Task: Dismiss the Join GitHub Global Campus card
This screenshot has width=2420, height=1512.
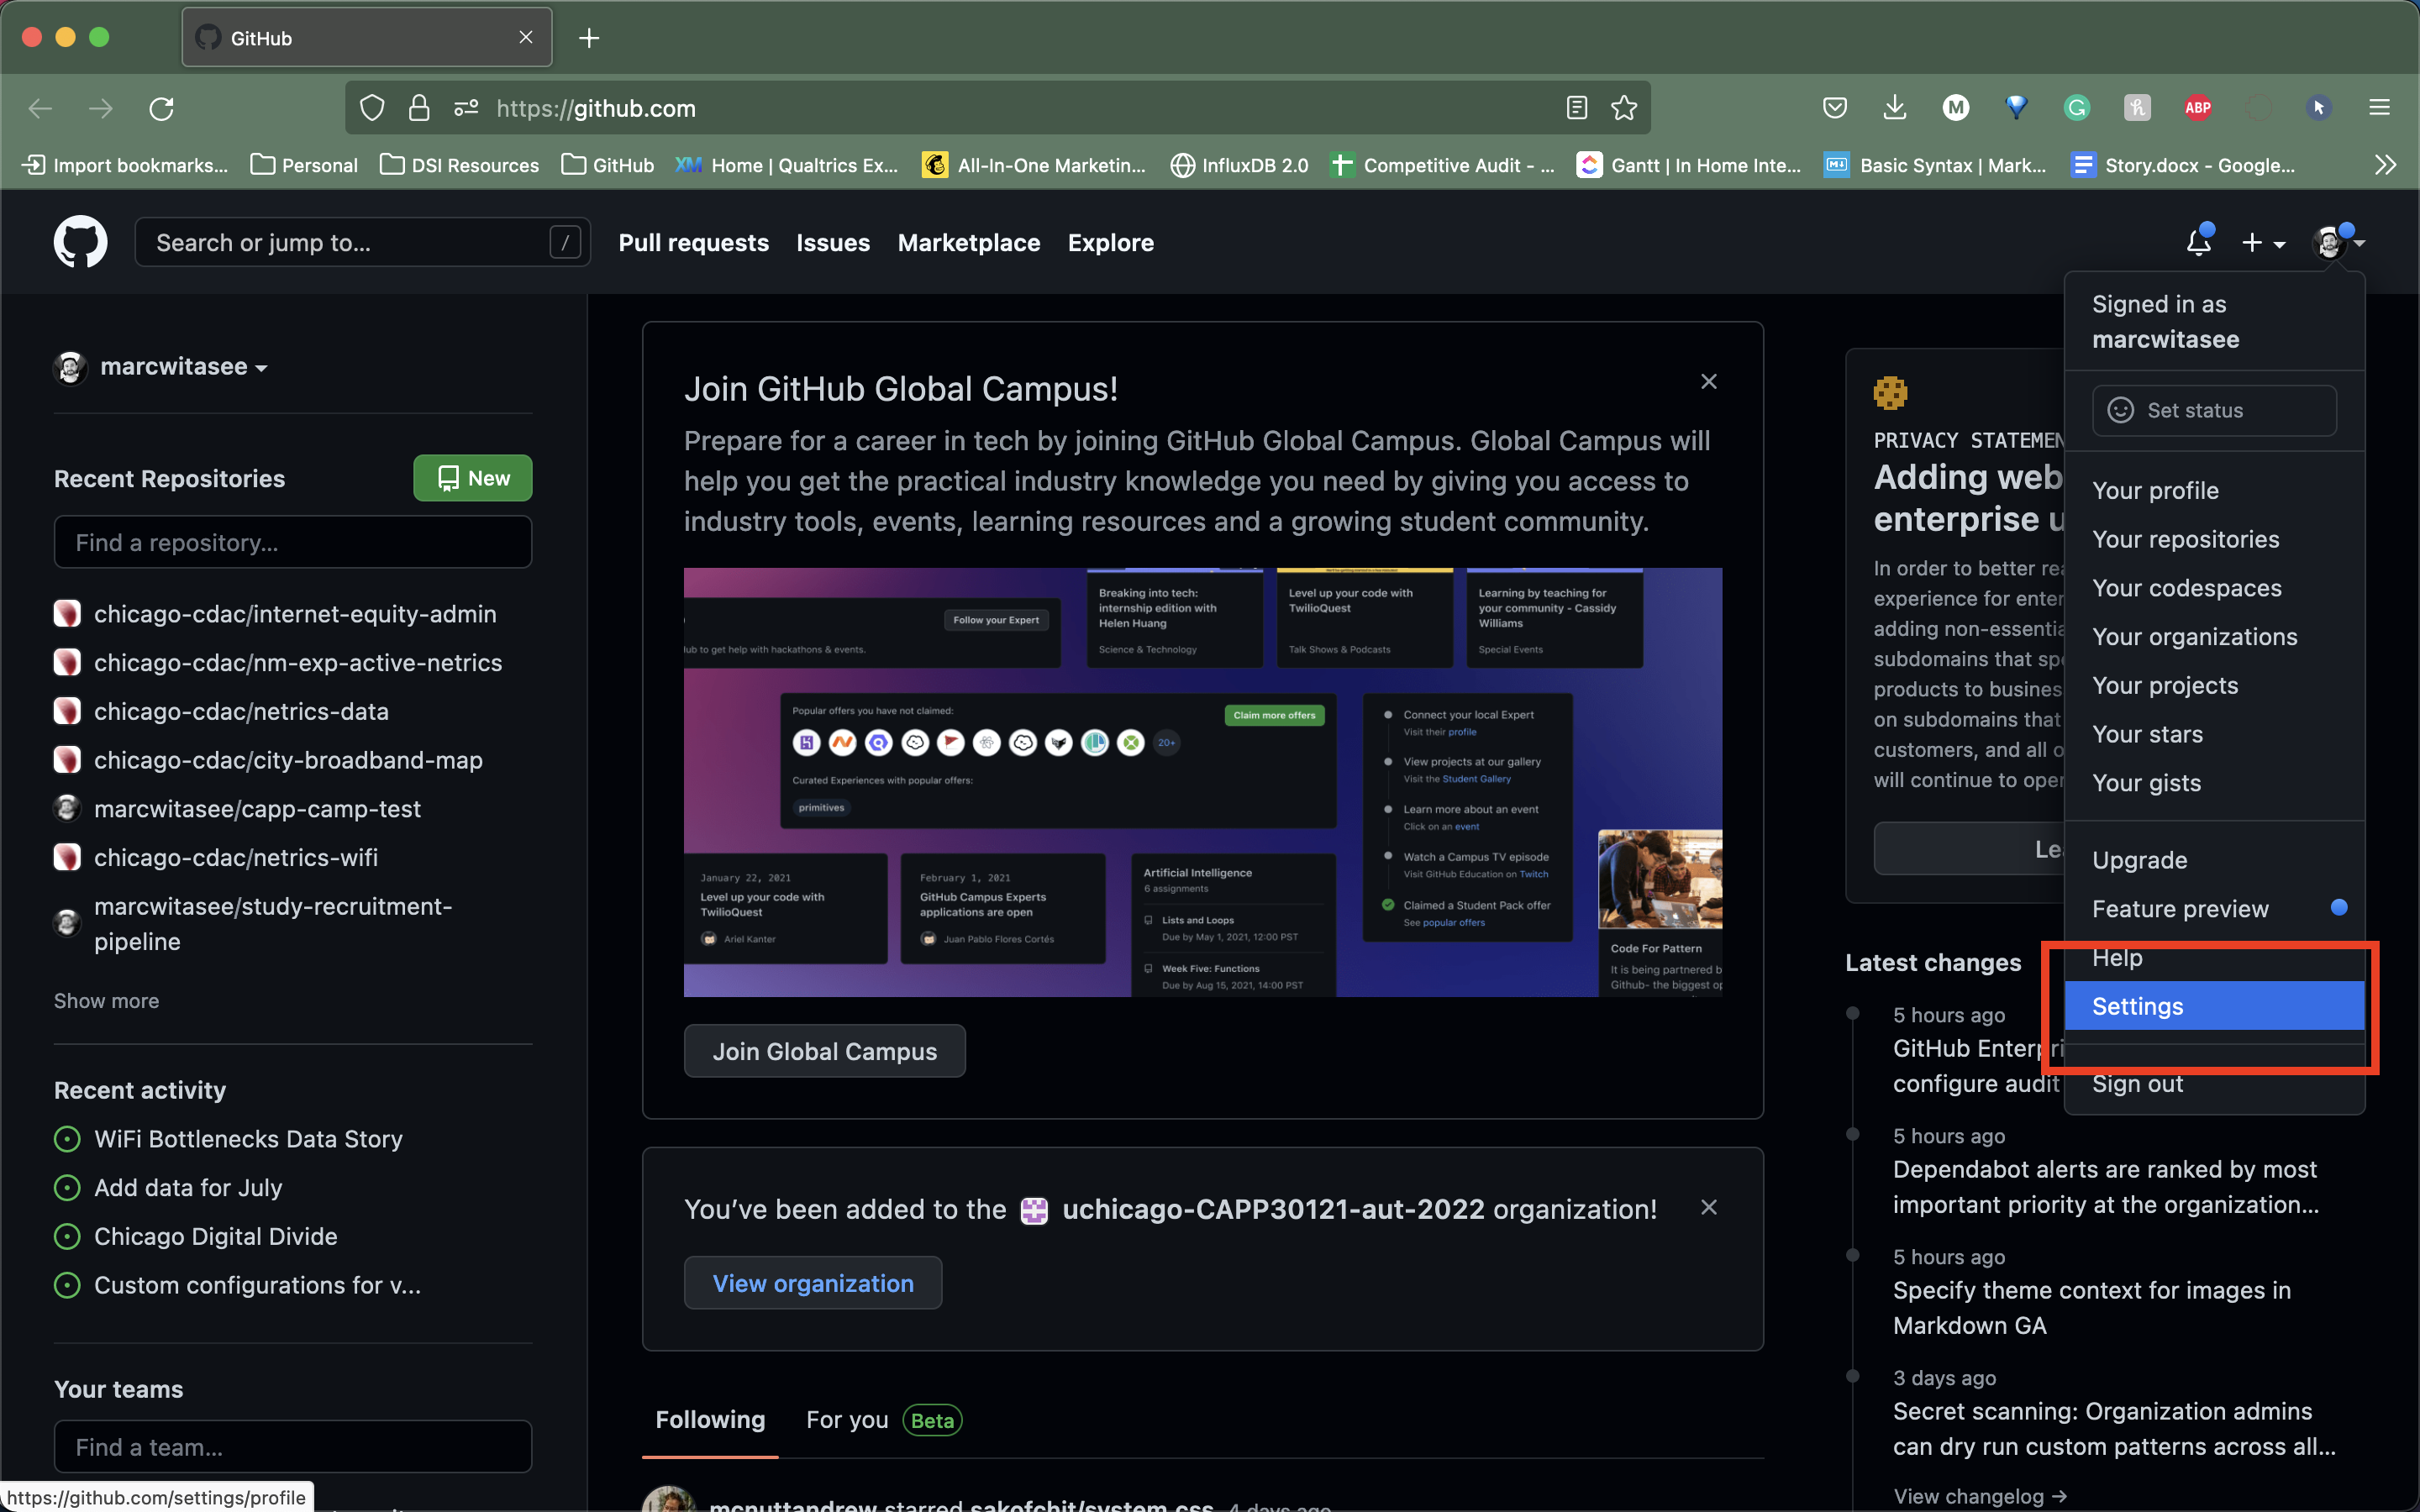Action: (x=1709, y=381)
